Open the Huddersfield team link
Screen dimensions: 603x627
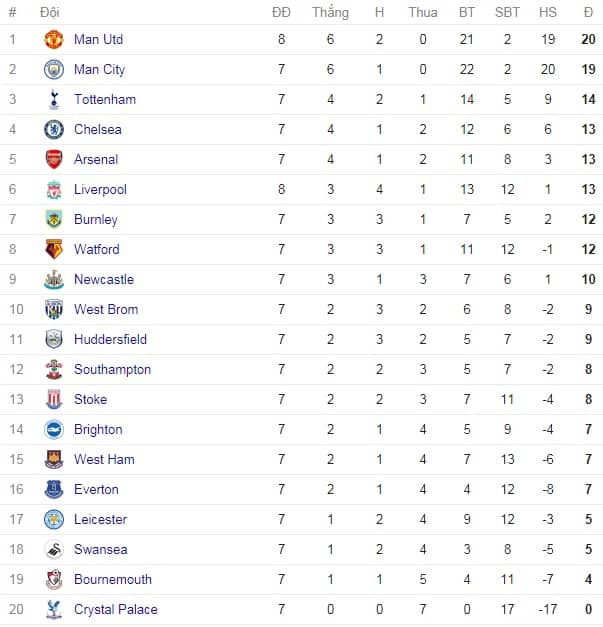coord(110,339)
